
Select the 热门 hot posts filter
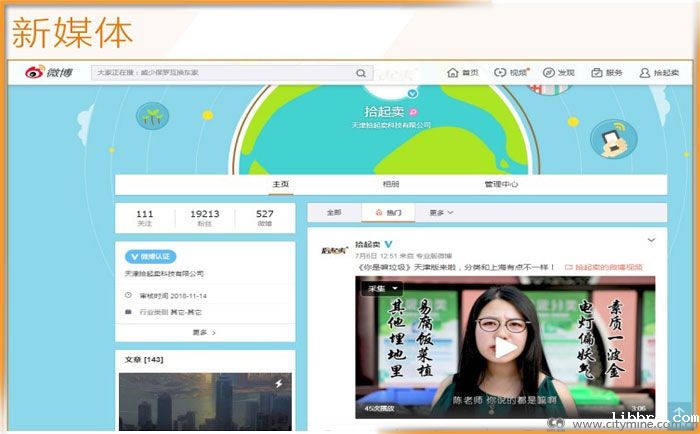[388, 213]
